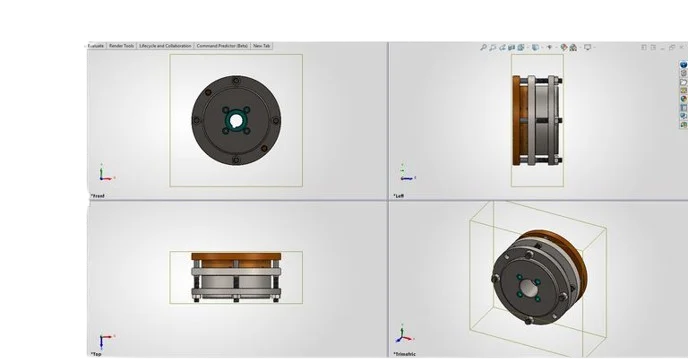Open the Lifecycle and Collaboration tab
The width and height of the screenshot is (688, 363).
(165, 46)
